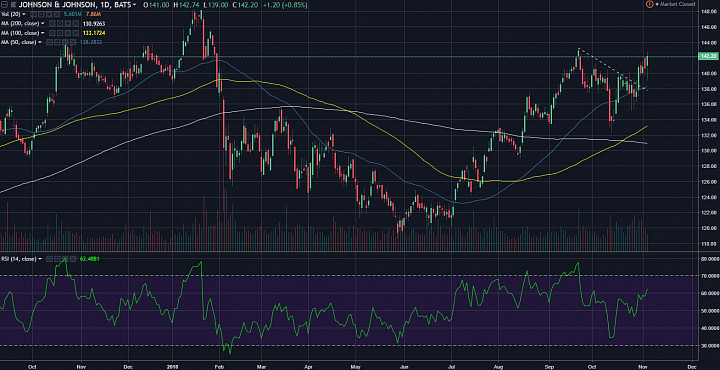The height and width of the screenshot is (370, 720).
Task: Open the MA (100, close) dropdown arrow
Action: (43, 33)
